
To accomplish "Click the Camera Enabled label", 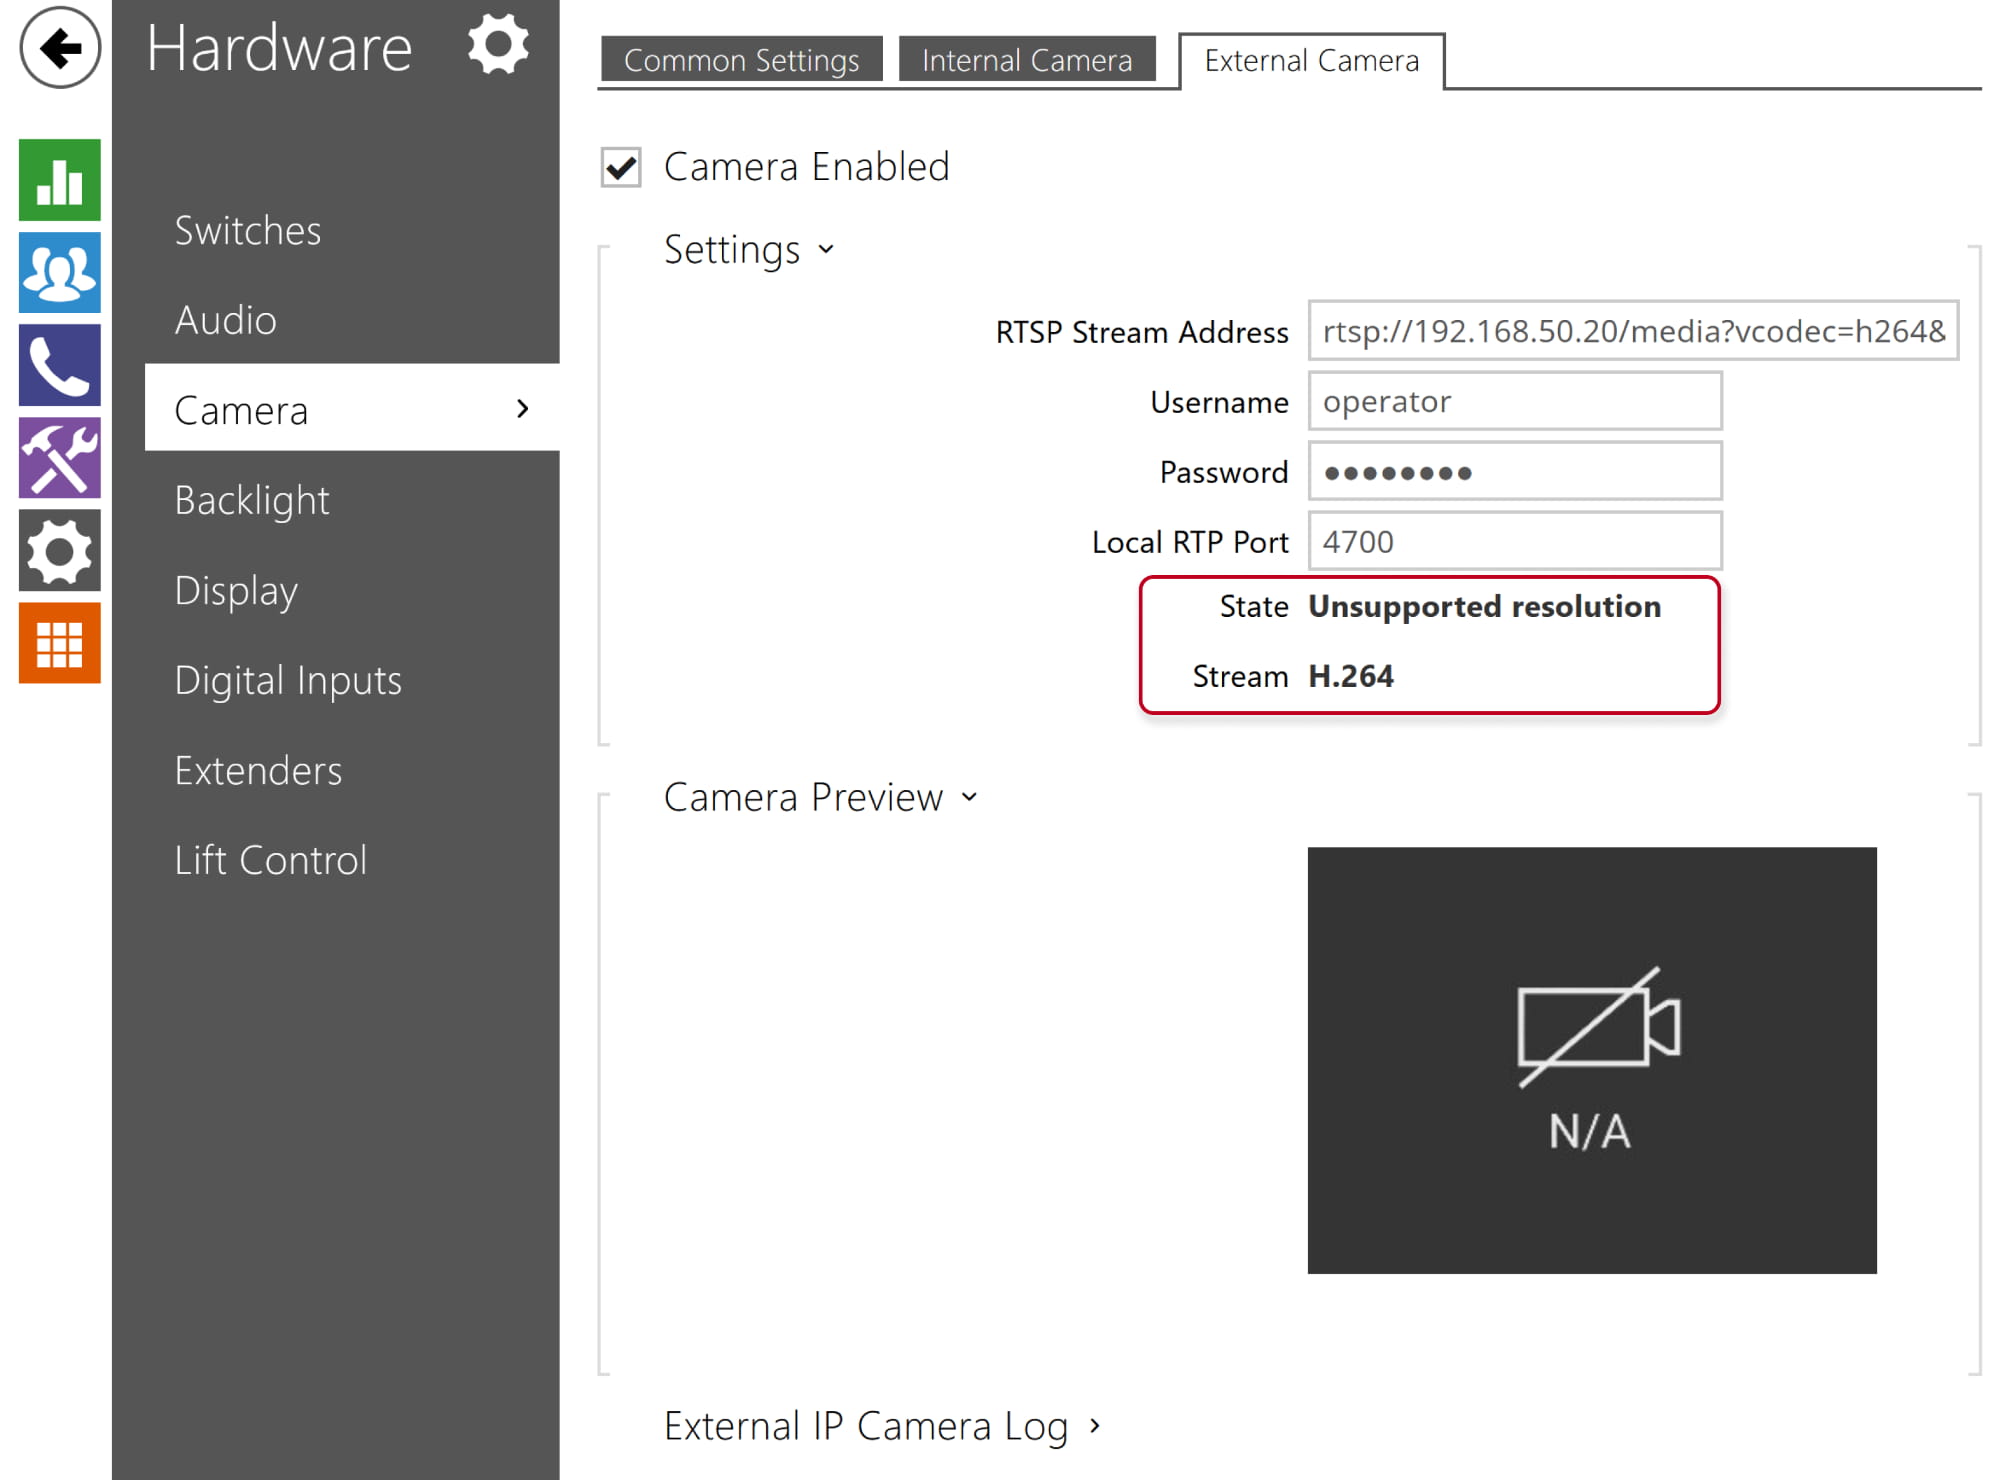I will [x=806, y=166].
